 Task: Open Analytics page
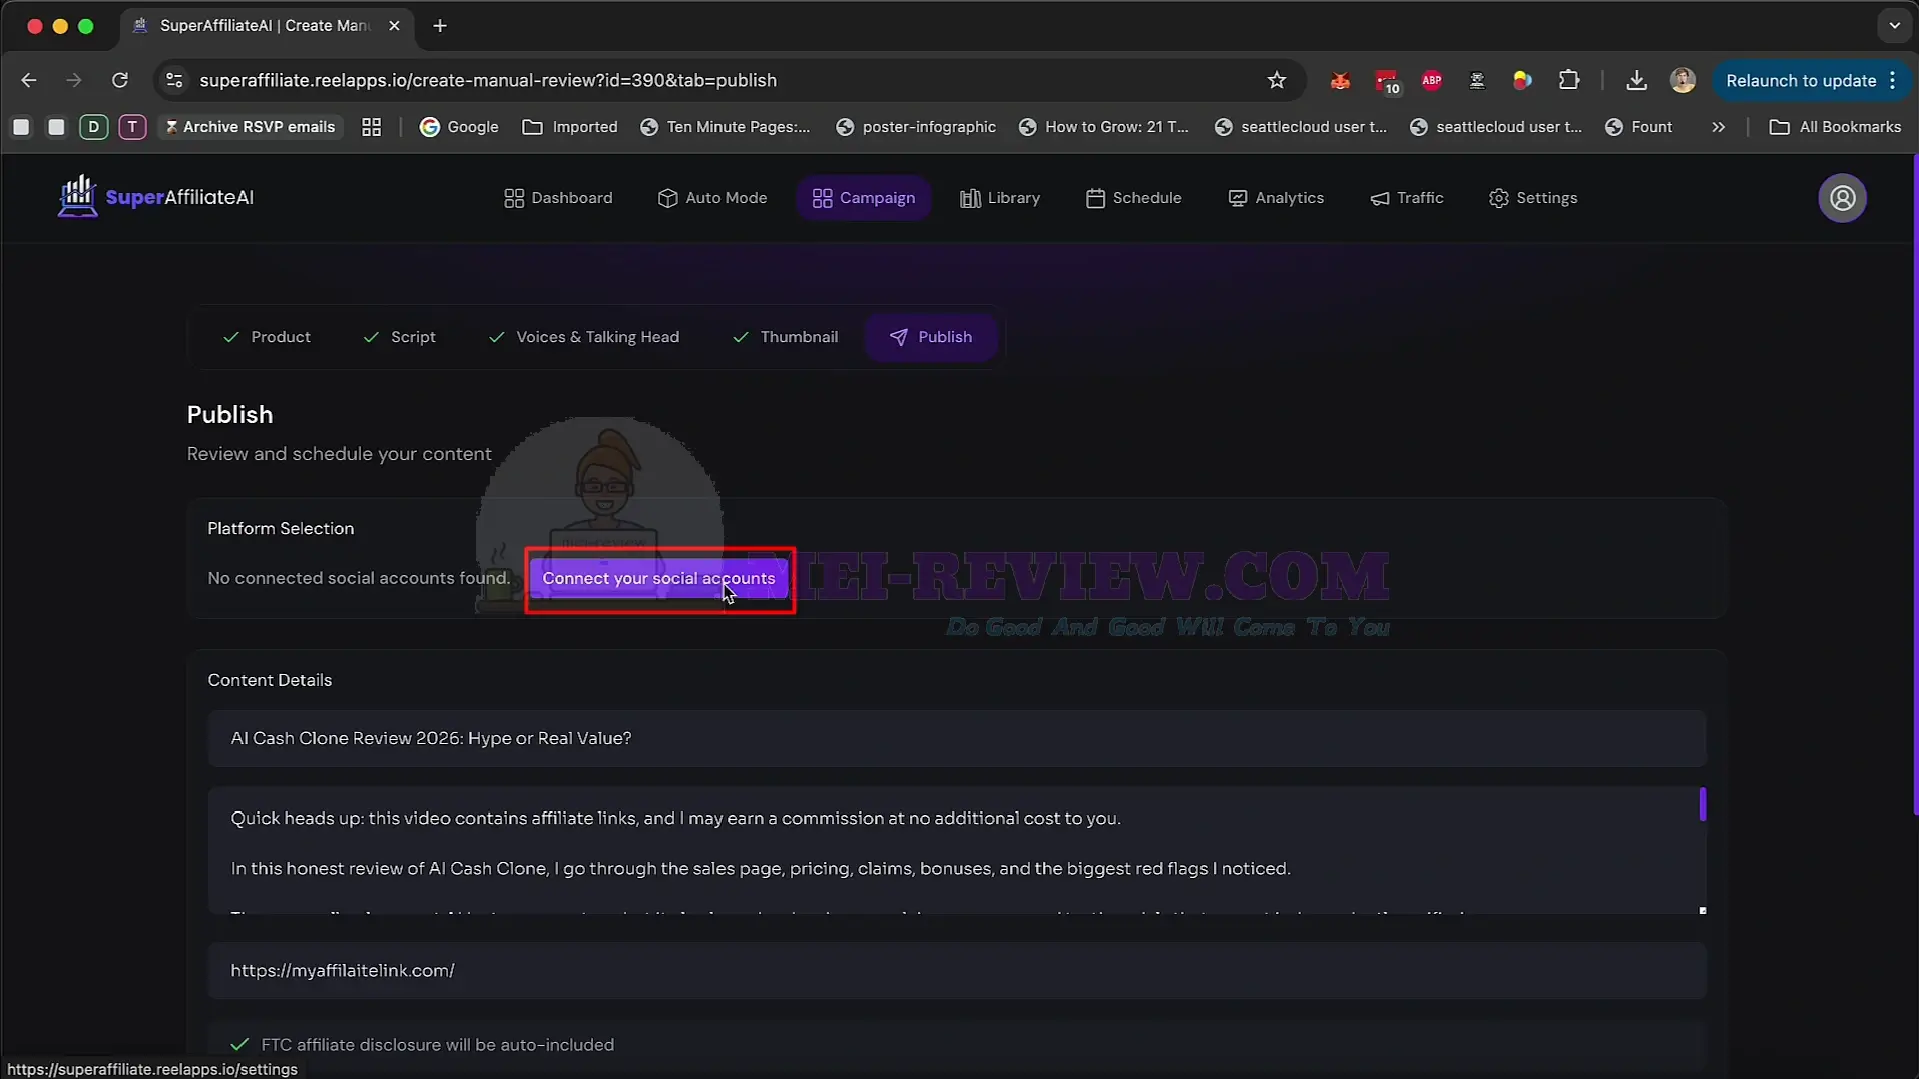pyautogui.click(x=1276, y=198)
